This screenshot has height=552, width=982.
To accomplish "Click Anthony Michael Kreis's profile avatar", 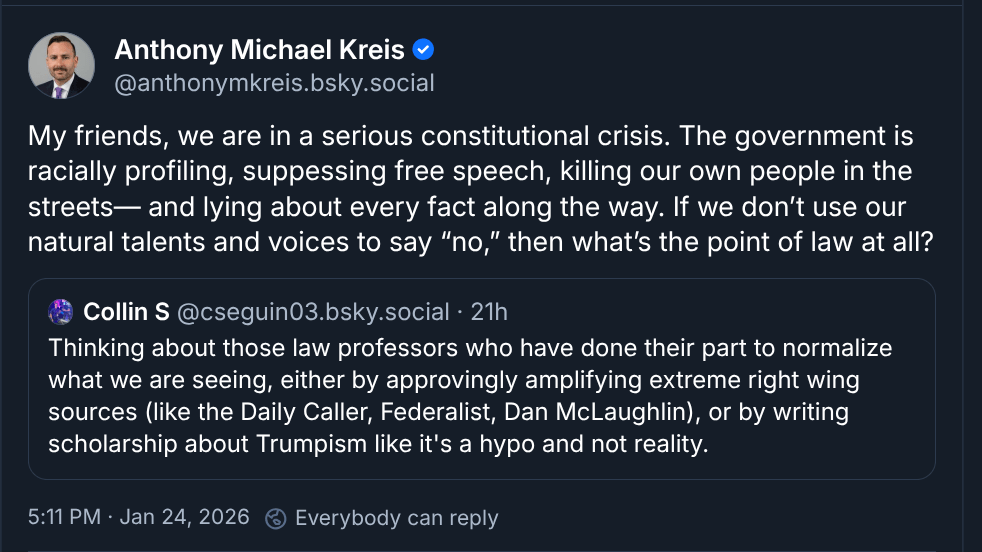I will click(x=61, y=66).
